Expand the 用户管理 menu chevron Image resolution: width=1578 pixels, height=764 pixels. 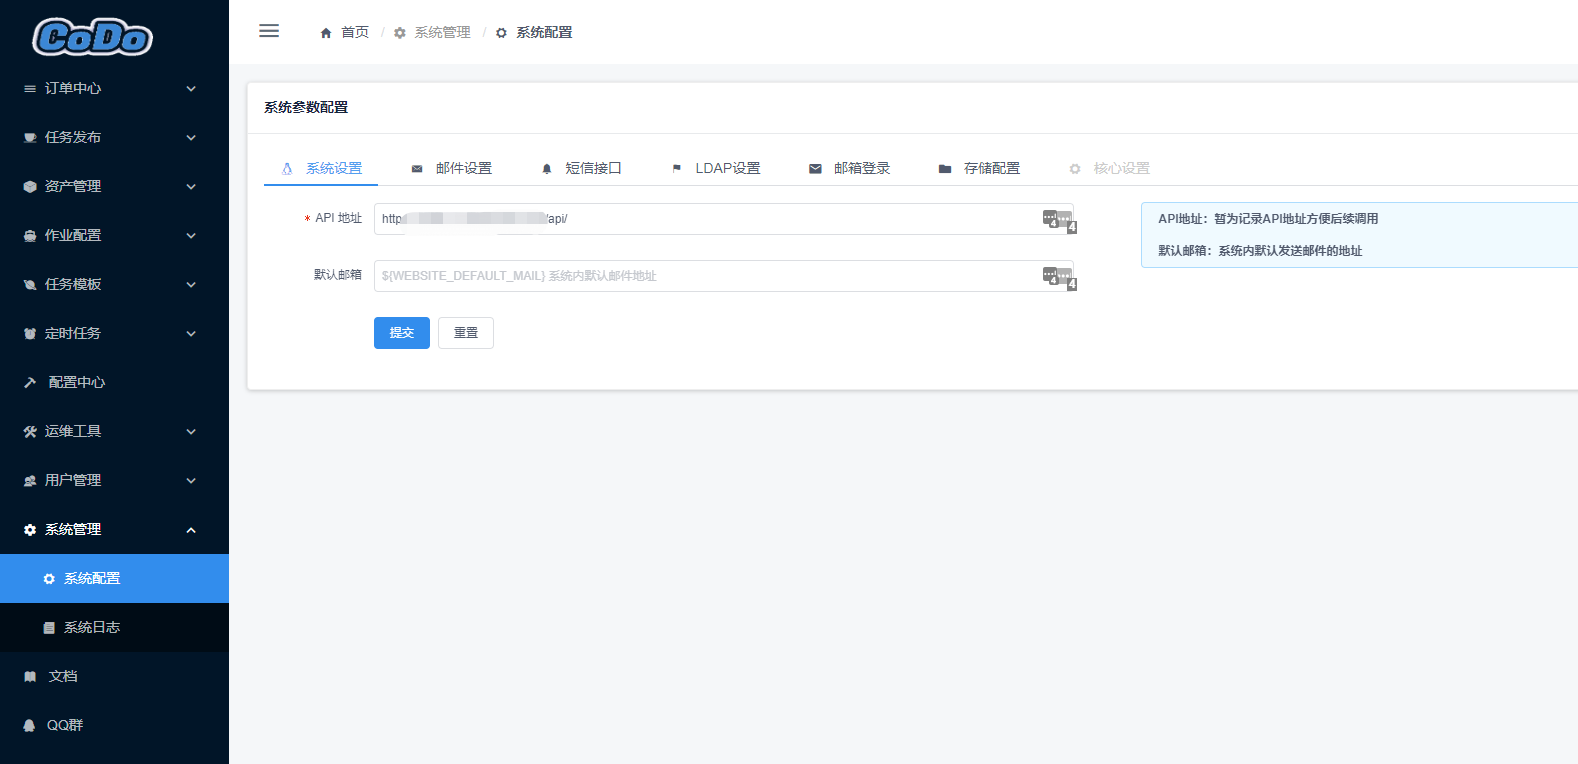(x=191, y=481)
